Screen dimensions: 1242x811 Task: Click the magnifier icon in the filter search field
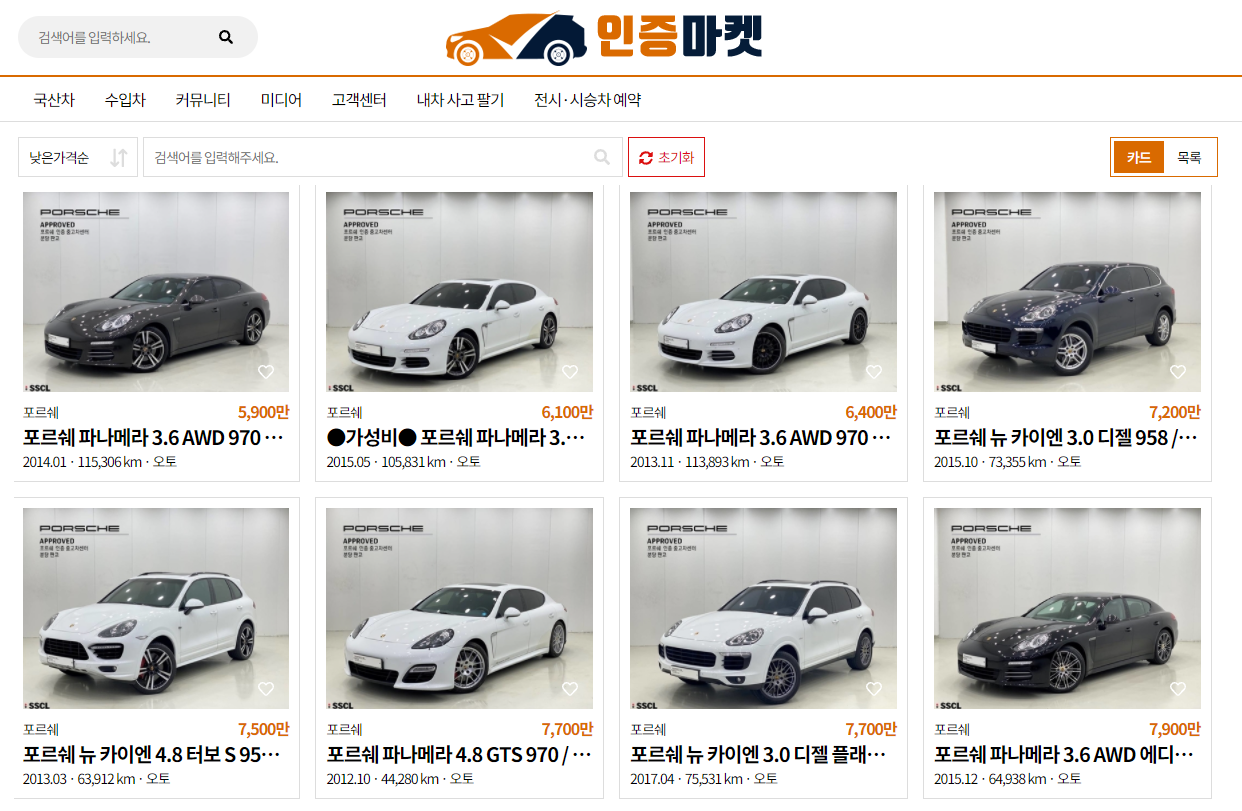click(x=602, y=157)
